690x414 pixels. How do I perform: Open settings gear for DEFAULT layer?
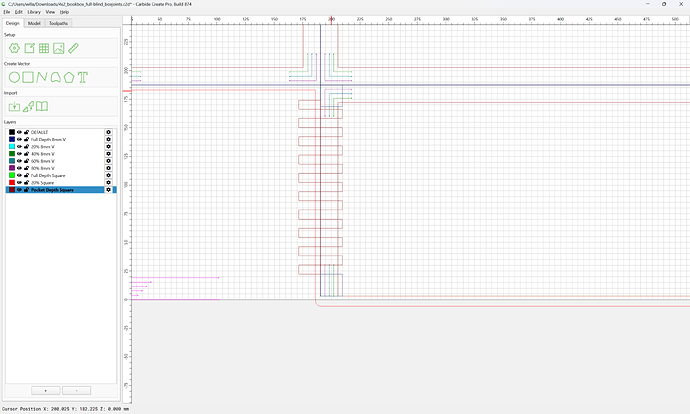coord(108,132)
